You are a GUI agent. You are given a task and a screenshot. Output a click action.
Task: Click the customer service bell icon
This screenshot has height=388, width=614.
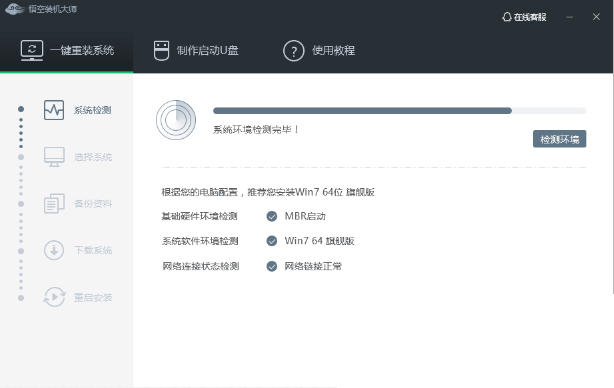coord(507,17)
